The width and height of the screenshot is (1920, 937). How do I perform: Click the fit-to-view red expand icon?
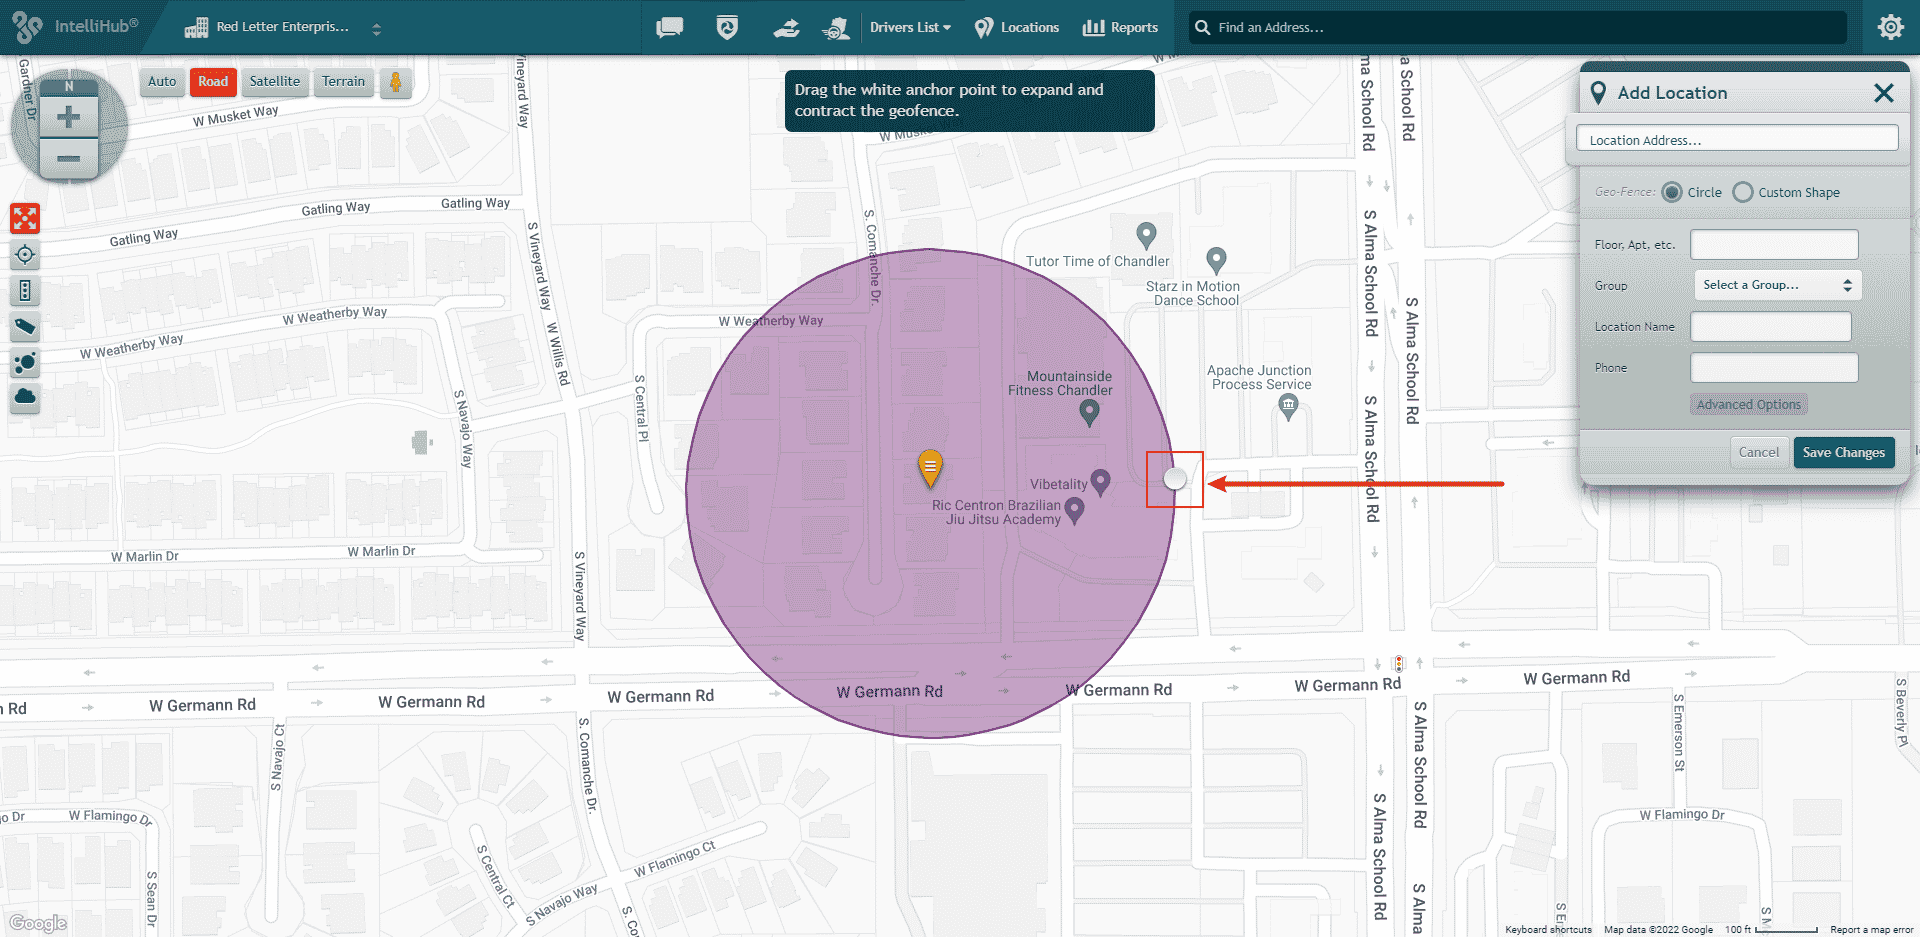25,218
